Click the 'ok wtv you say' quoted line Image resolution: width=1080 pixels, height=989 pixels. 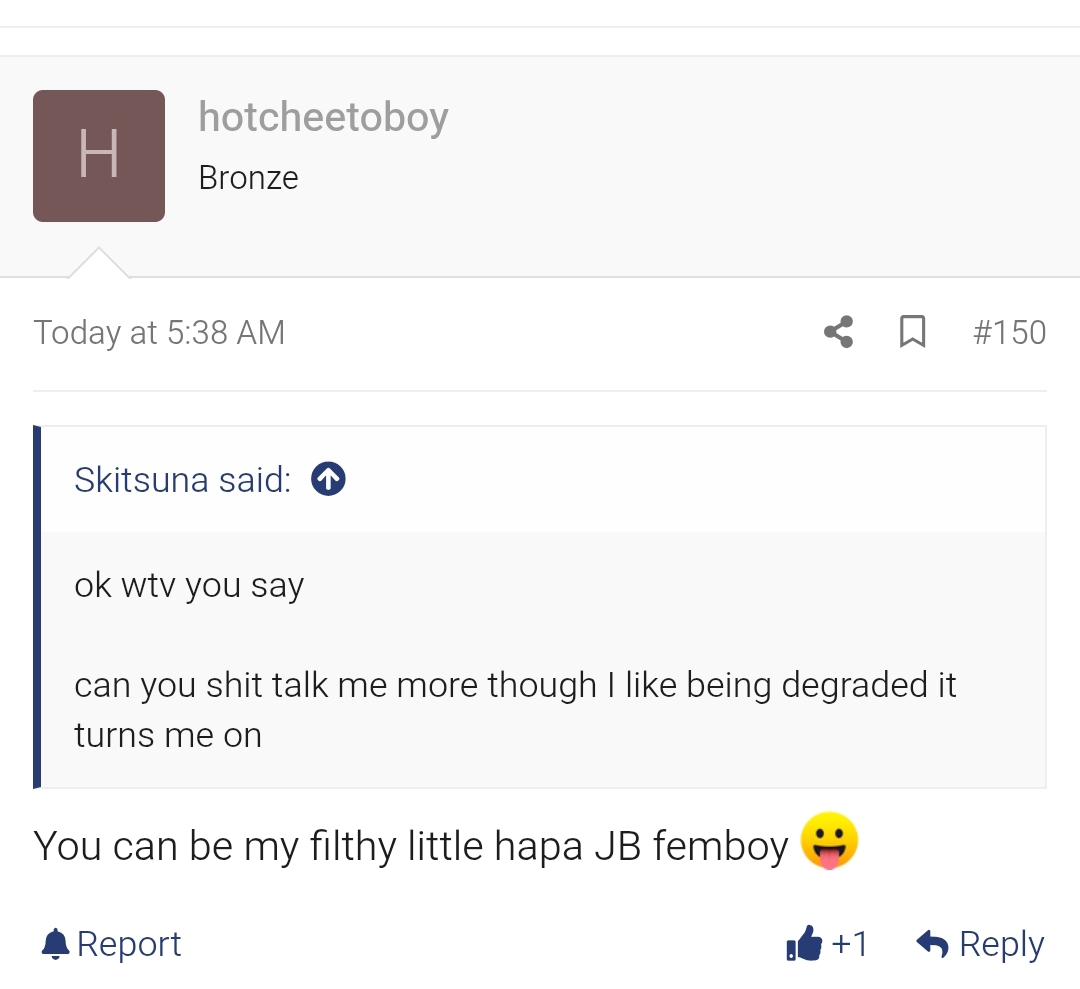coord(189,585)
